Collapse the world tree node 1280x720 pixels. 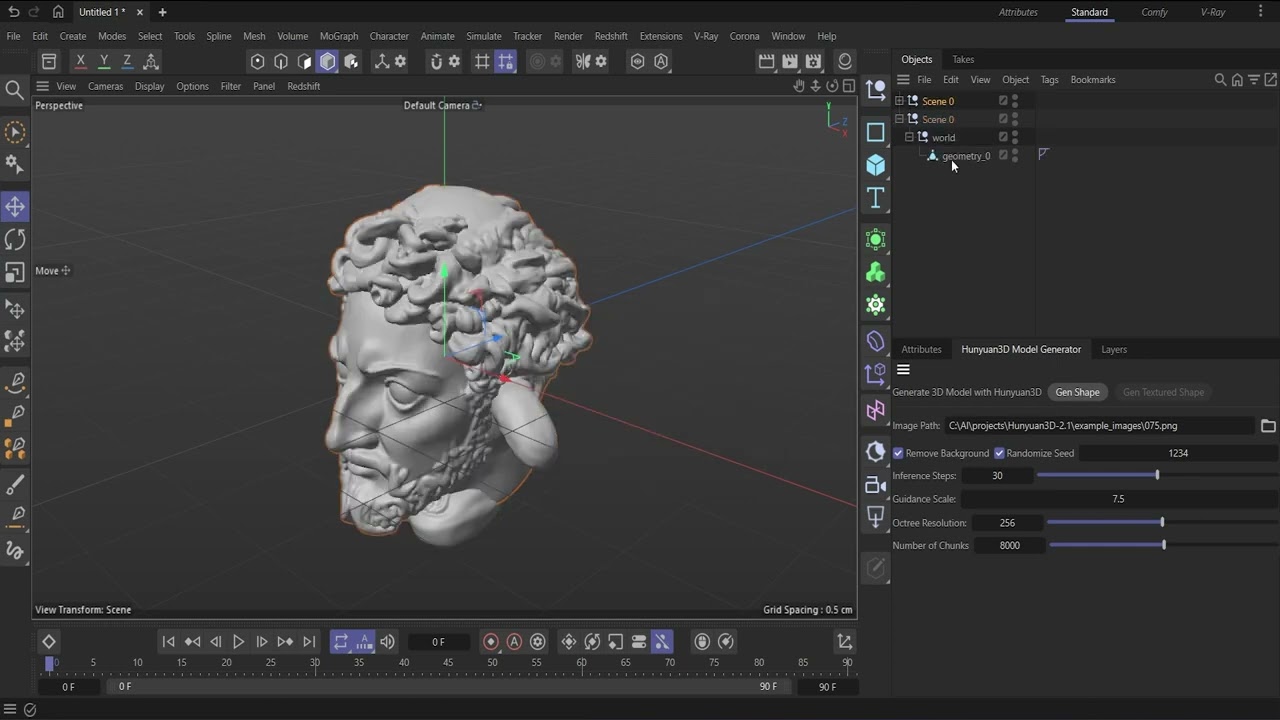[x=909, y=137]
